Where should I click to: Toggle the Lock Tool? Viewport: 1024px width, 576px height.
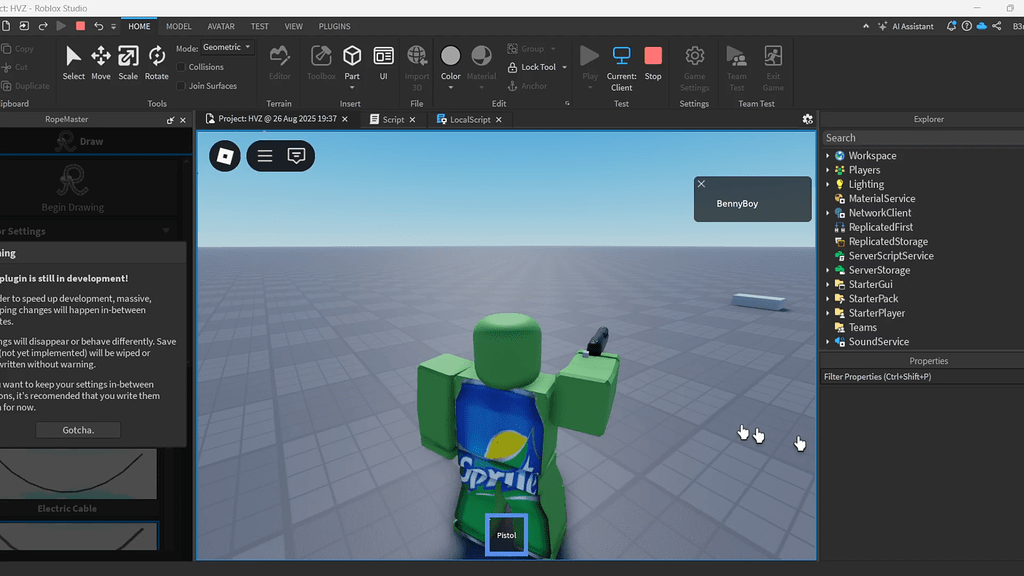pyautogui.click(x=534, y=67)
